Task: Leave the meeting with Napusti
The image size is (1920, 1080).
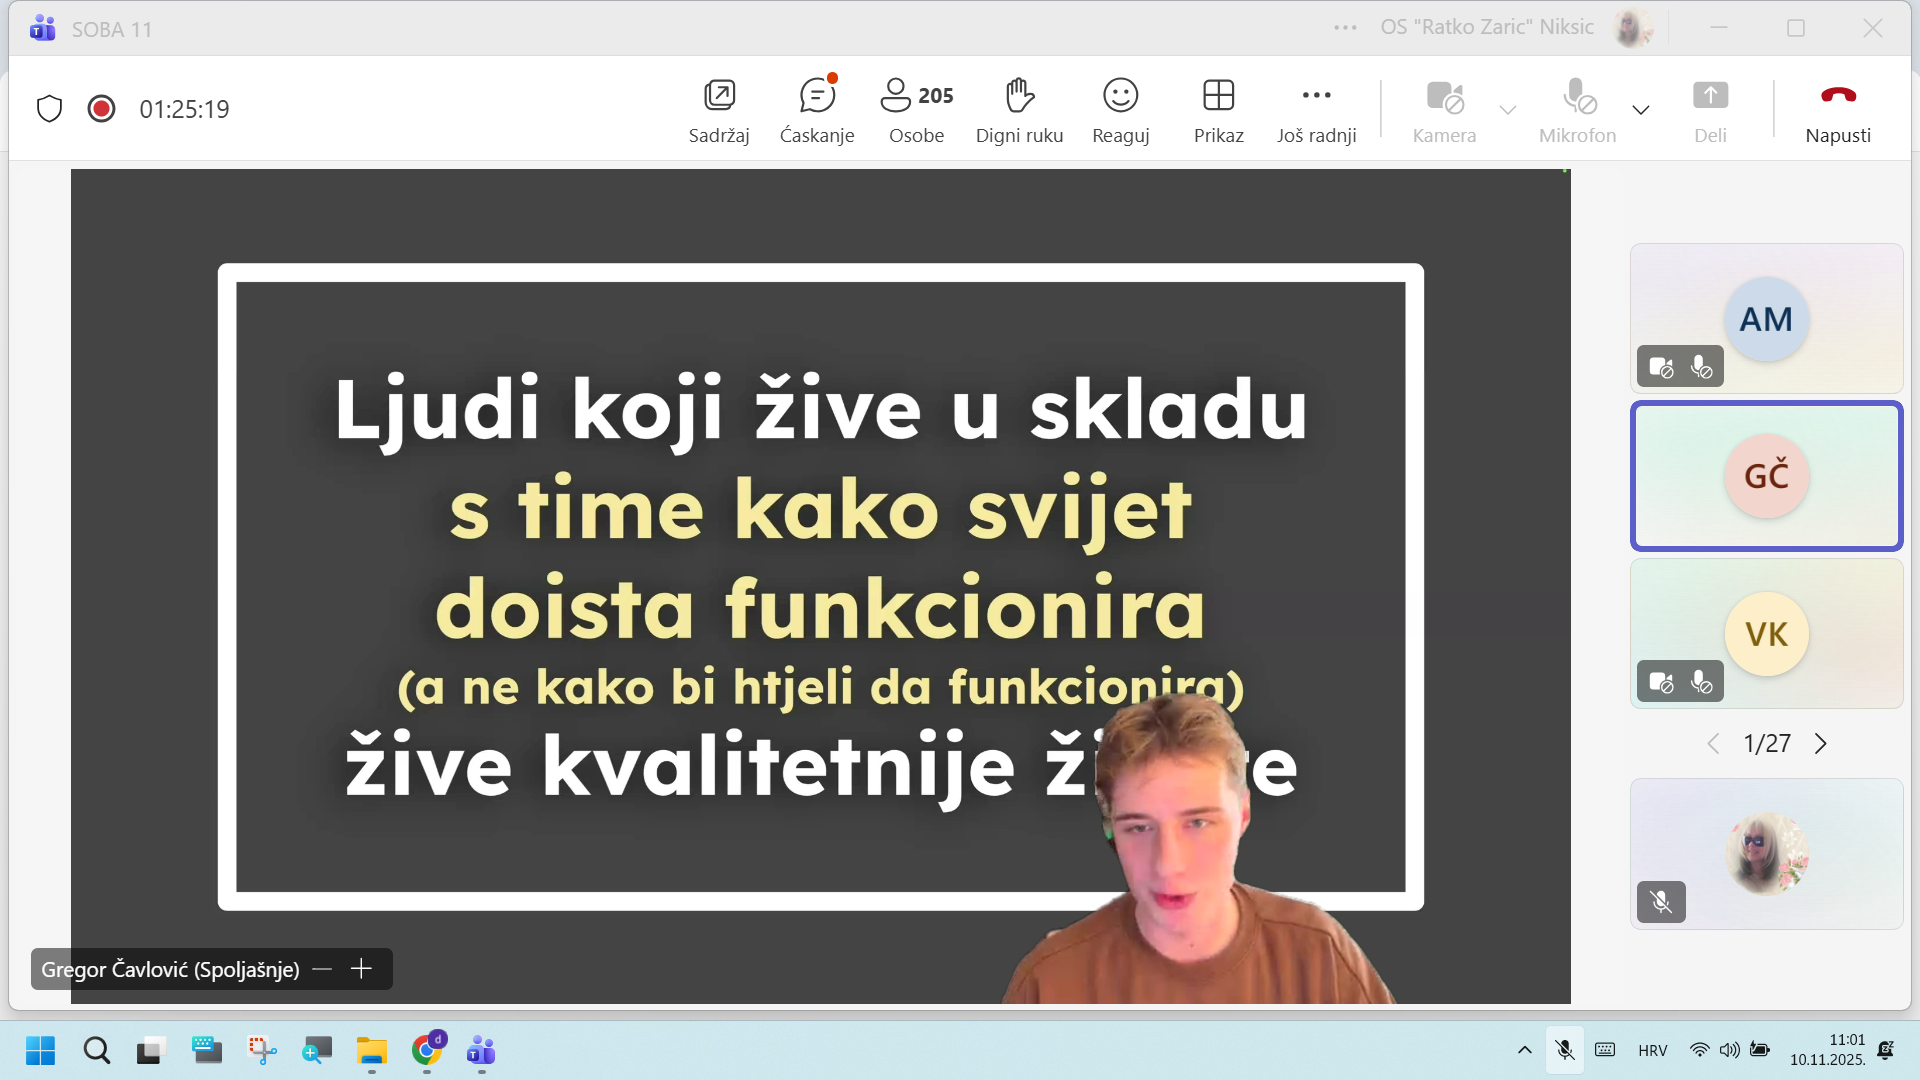Action: point(1838,110)
